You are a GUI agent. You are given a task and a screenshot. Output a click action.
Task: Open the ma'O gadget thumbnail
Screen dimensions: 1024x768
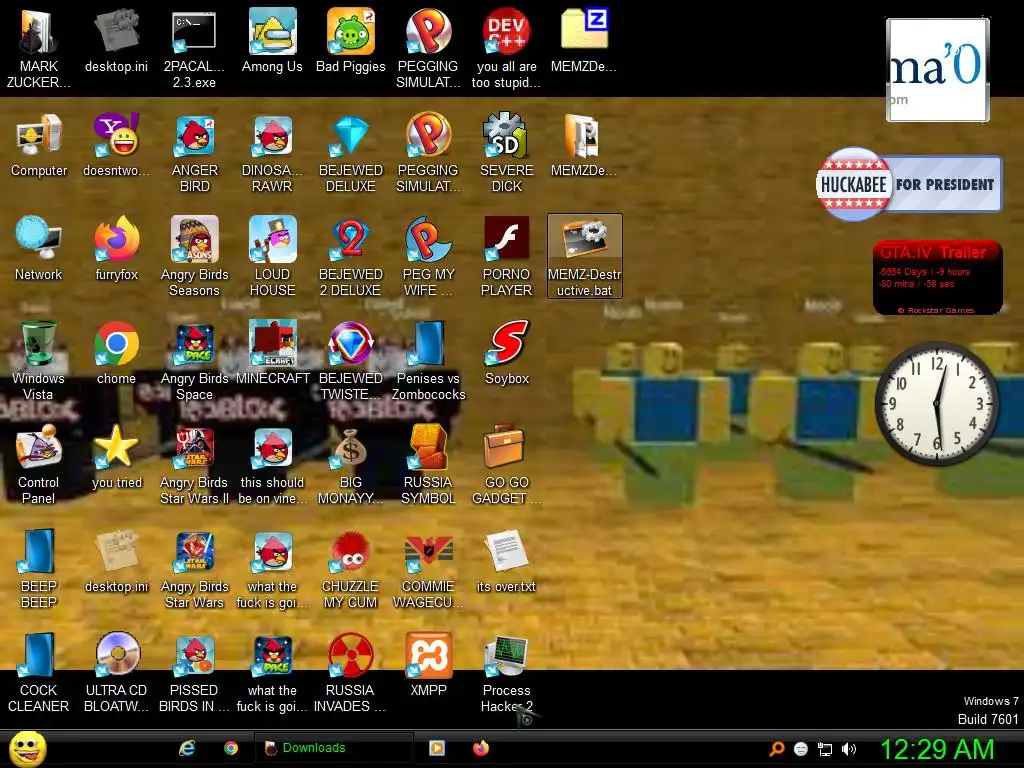point(938,70)
